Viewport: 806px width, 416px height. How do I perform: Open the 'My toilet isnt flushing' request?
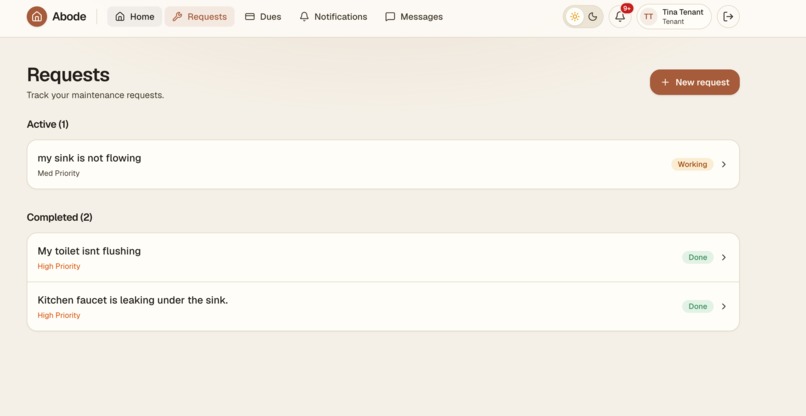coord(383,258)
